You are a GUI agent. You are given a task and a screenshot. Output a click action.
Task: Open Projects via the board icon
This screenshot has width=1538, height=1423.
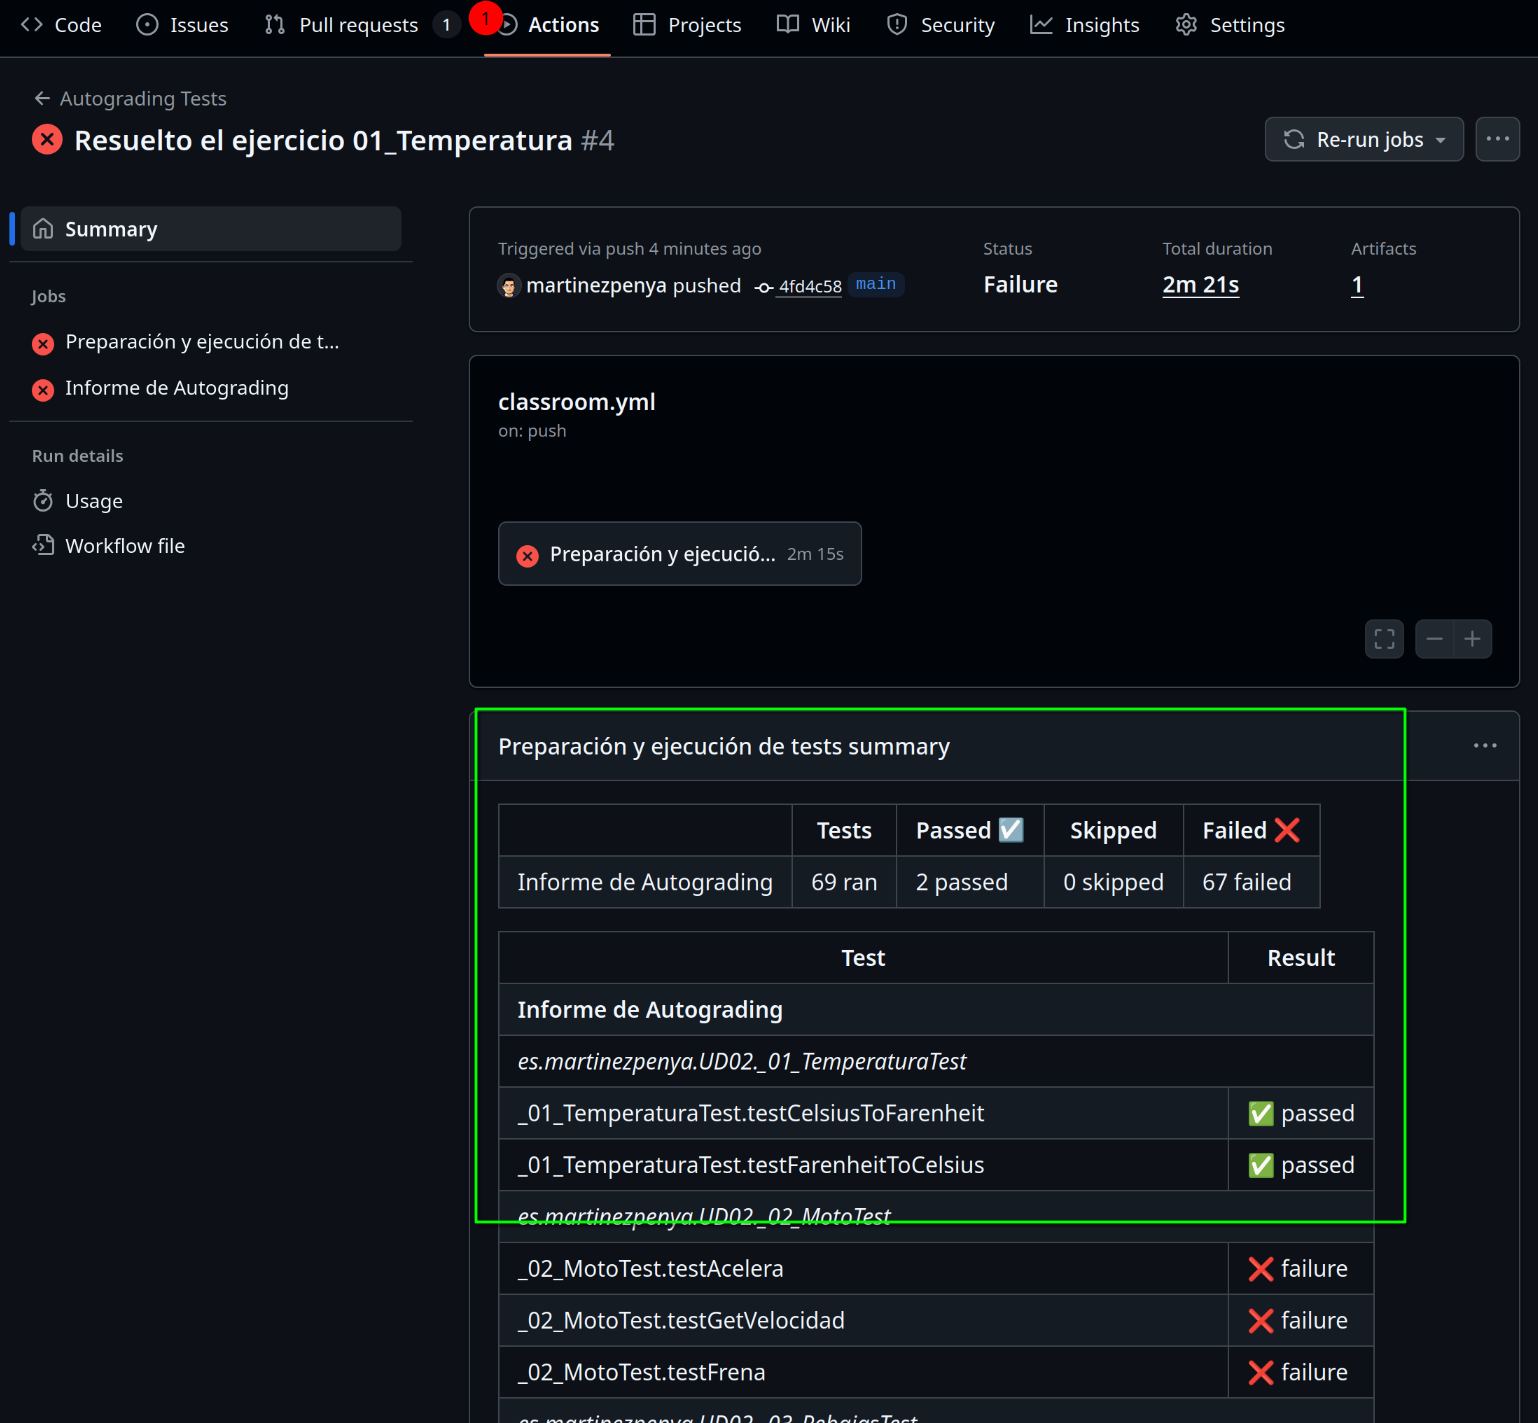tap(643, 24)
